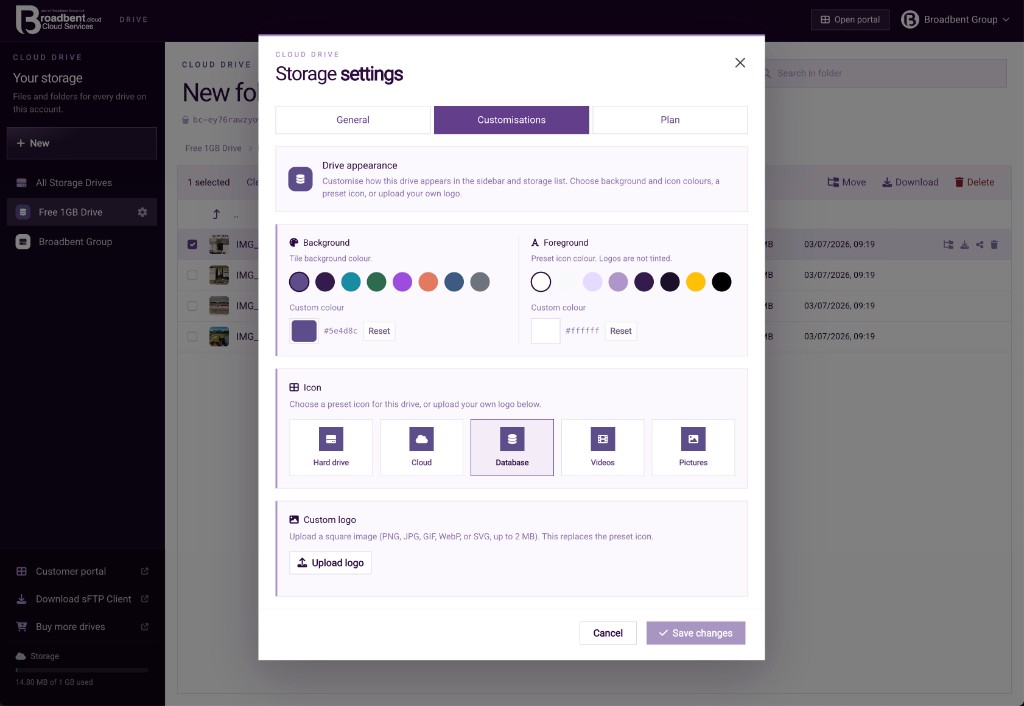Open the Free 1GB Drive settings gear
The width and height of the screenshot is (1024, 706).
[142, 212]
